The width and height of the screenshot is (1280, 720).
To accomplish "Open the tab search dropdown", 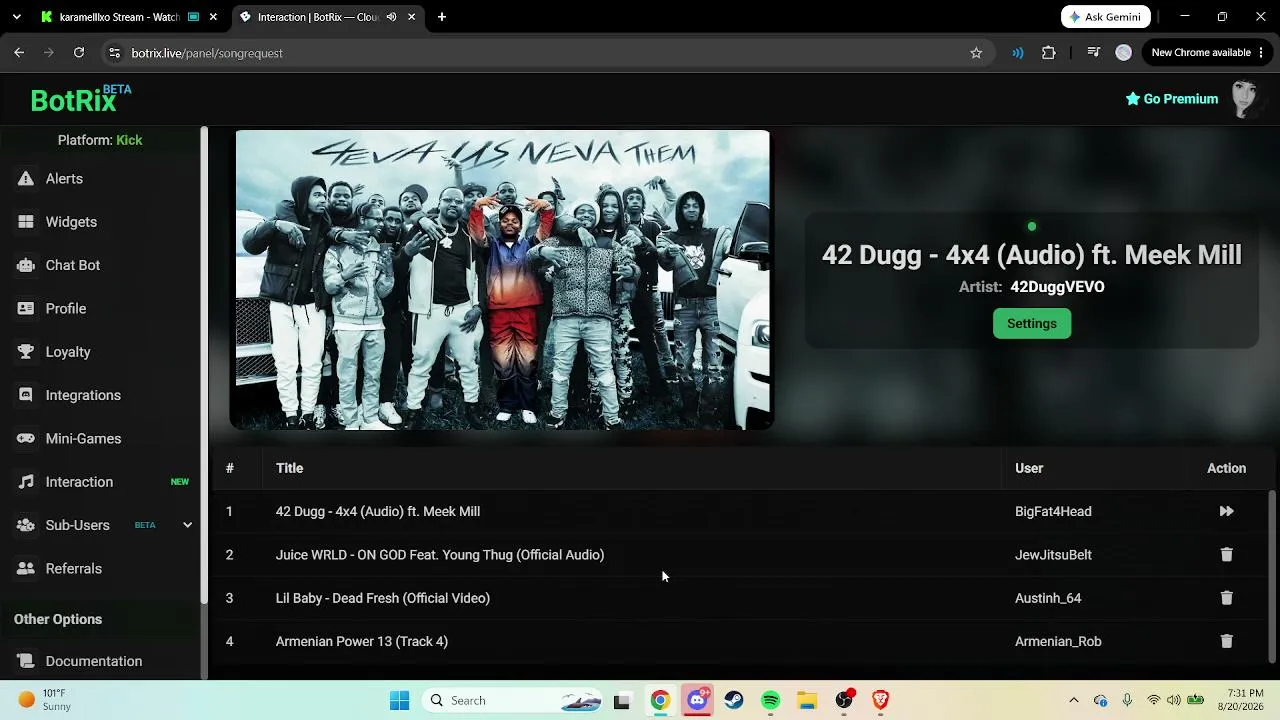I will coord(16,17).
